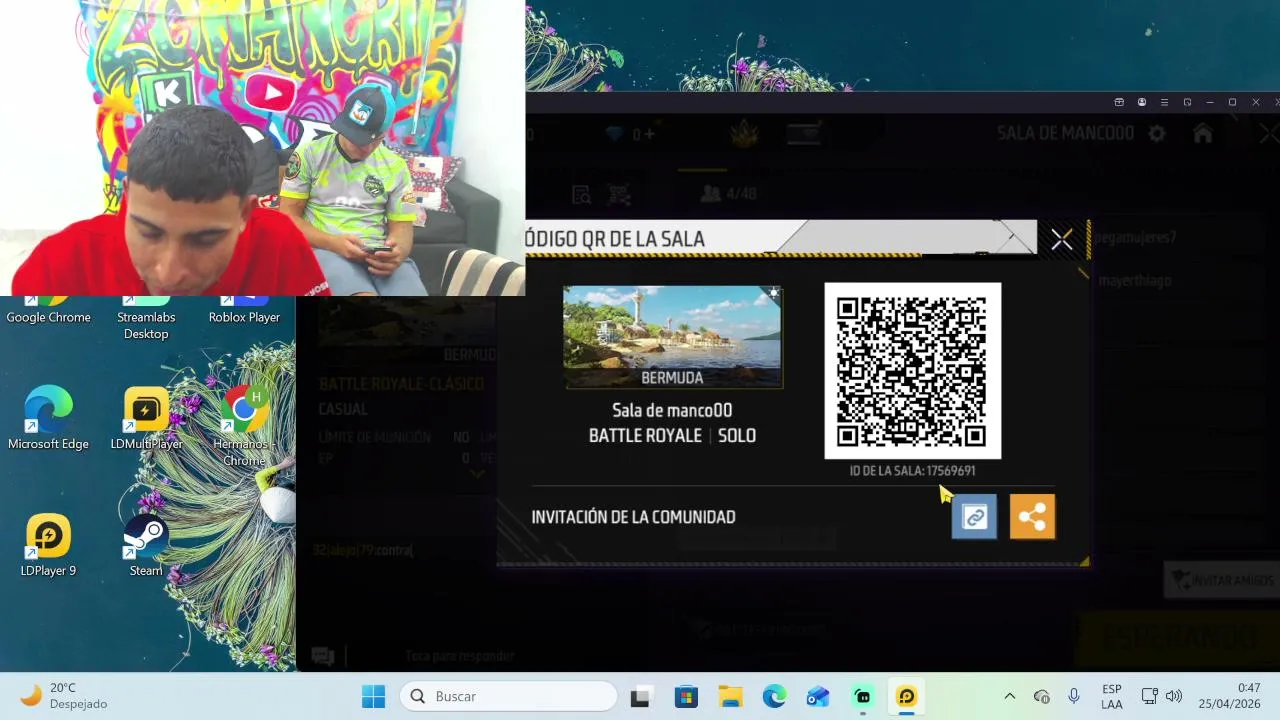The height and width of the screenshot is (720, 1280).
Task: Open Streamlabs Desktop shortcut
Action: 146,318
